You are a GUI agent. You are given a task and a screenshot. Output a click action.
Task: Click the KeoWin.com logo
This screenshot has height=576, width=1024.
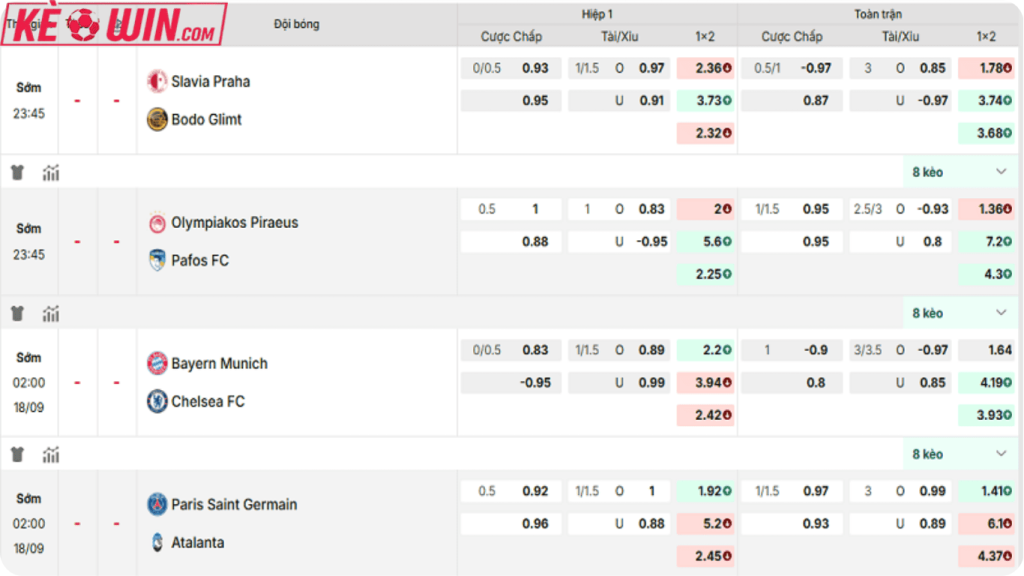pos(113,24)
